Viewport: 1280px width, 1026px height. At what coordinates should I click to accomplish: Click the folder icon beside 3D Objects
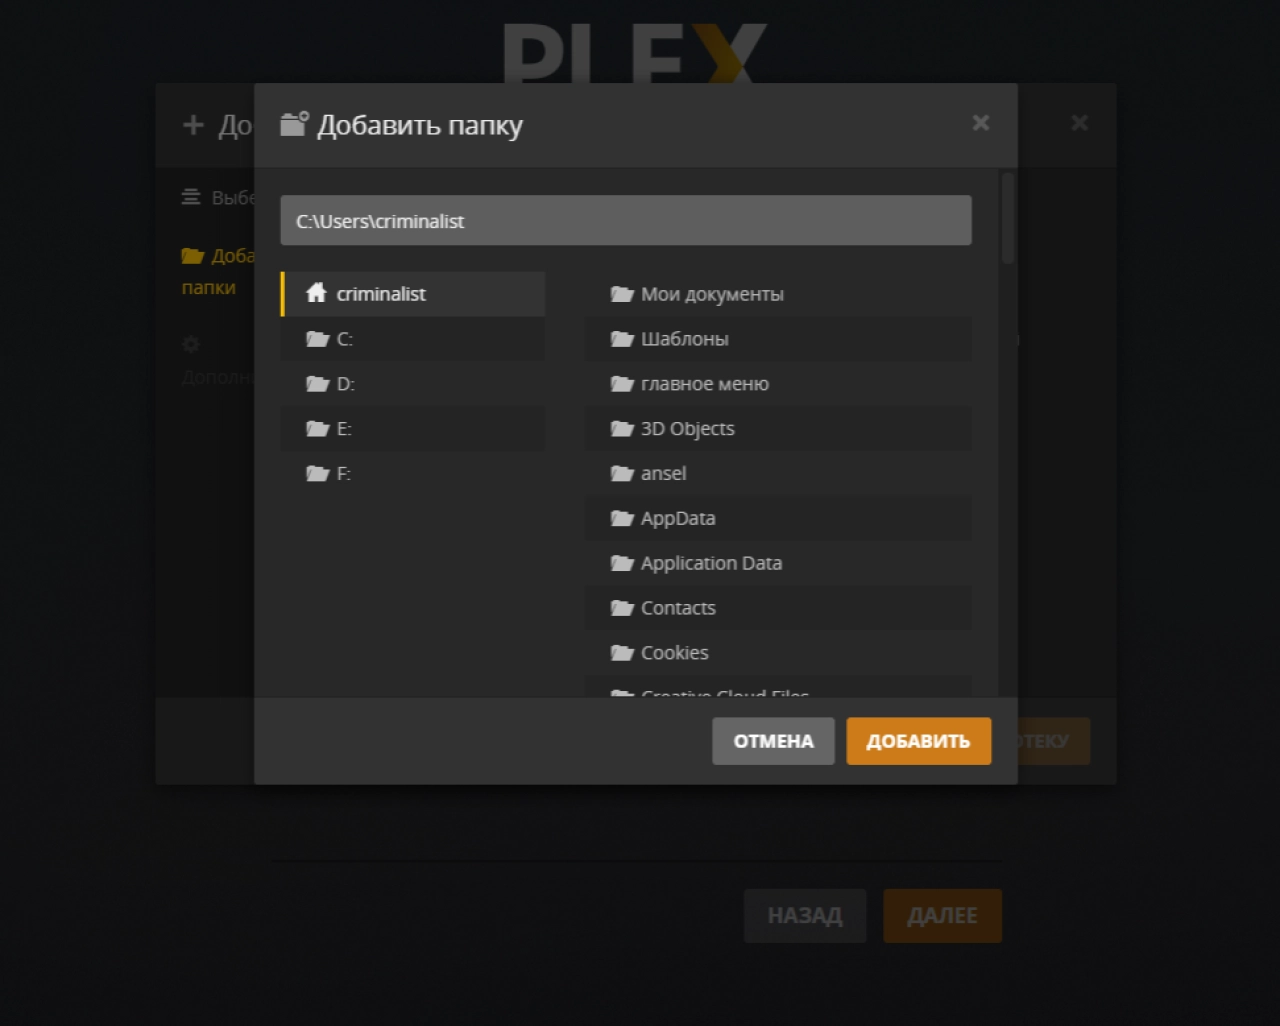tap(622, 429)
